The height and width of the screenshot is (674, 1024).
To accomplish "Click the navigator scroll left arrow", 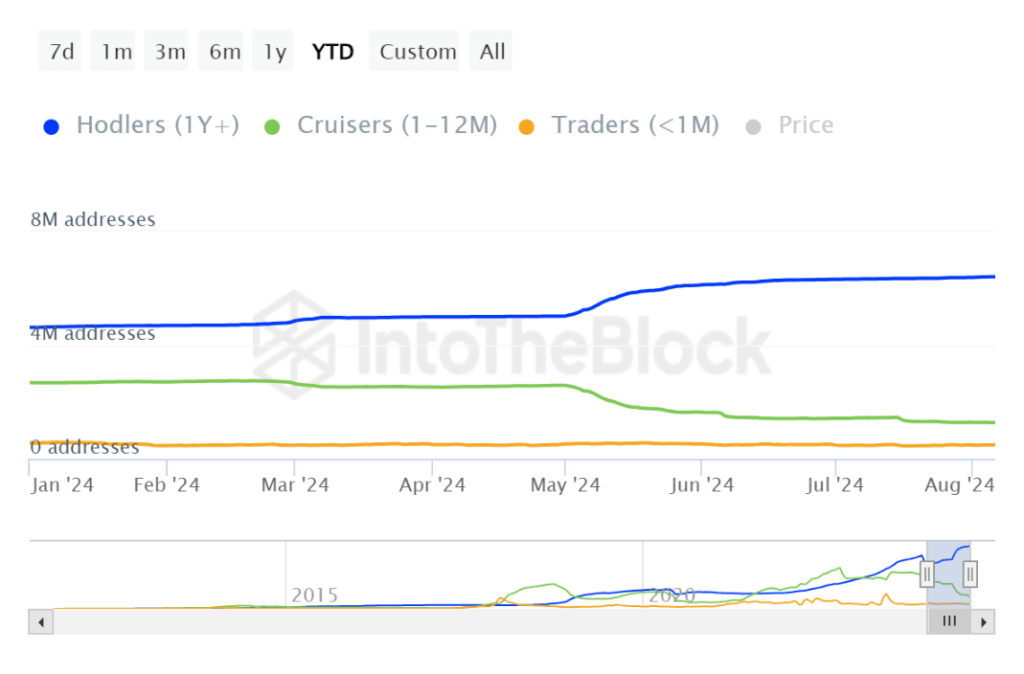I will (x=41, y=622).
